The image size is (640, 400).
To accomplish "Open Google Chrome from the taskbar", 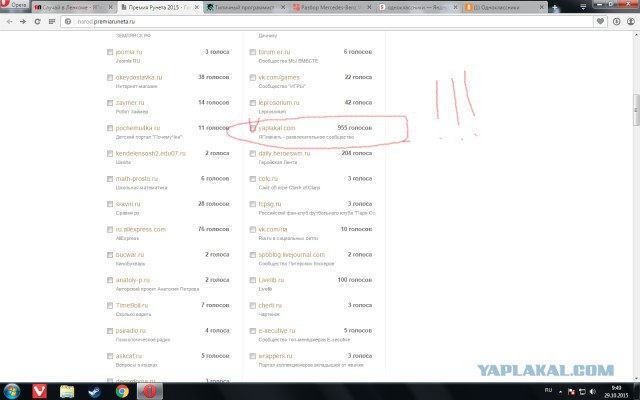I will click(x=122, y=391).
